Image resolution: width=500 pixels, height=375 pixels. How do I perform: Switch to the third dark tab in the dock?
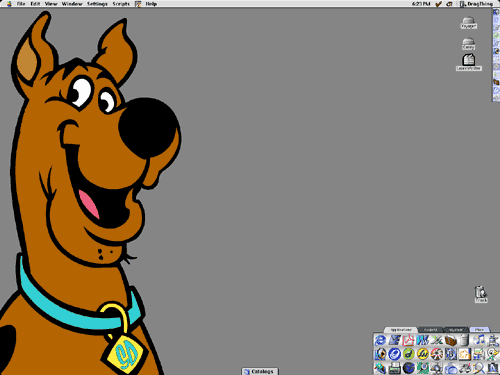pos(456,329)
